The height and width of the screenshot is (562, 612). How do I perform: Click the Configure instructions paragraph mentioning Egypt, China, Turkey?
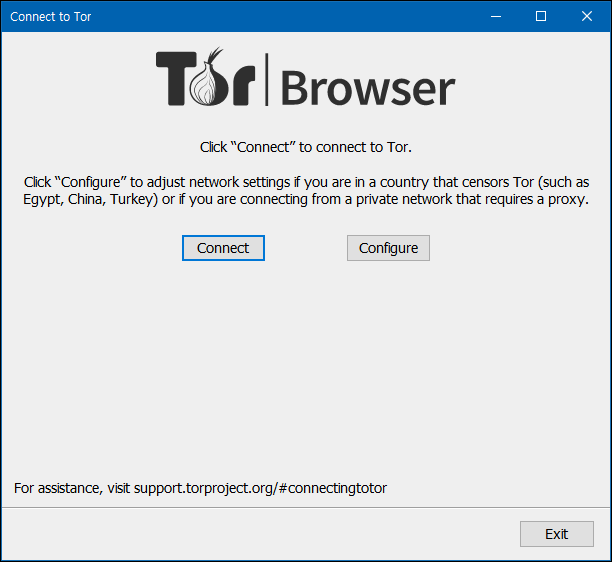[x=306, y=190]
